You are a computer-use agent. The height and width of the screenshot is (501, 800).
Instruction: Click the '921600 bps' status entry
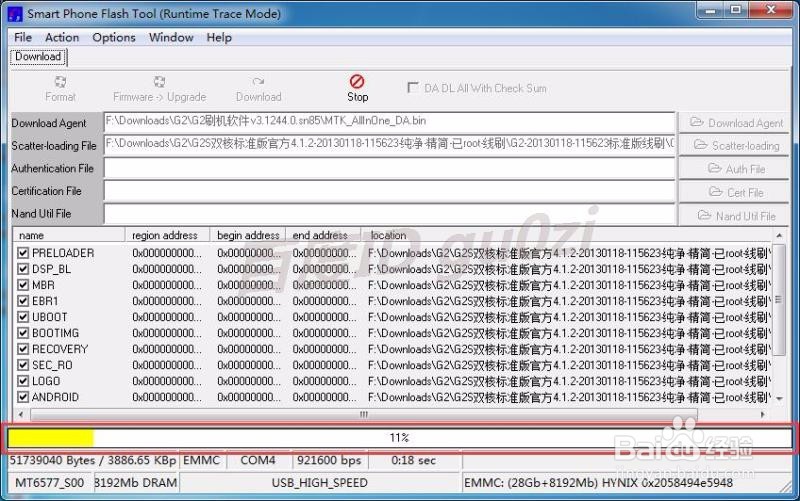329,460
